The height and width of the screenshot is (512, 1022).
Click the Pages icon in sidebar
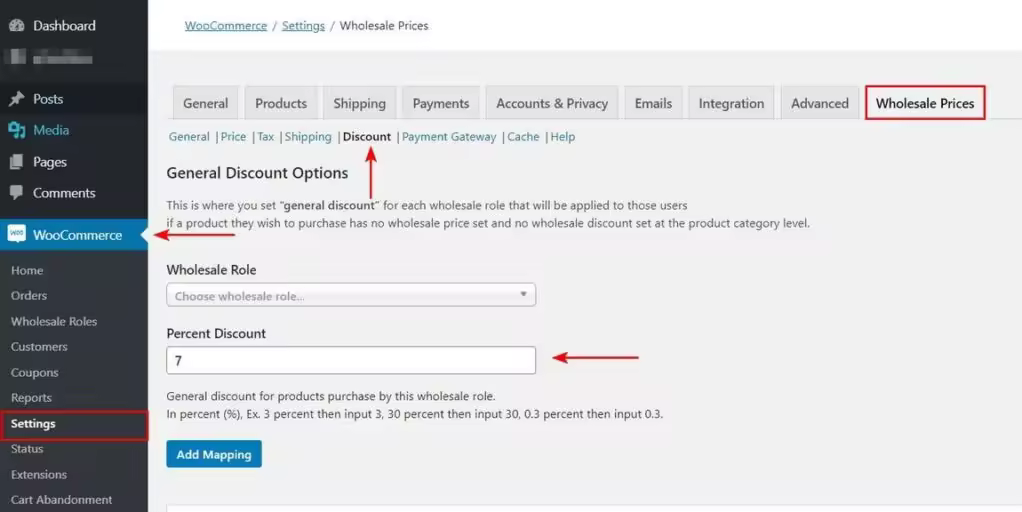tap(16, 162)
